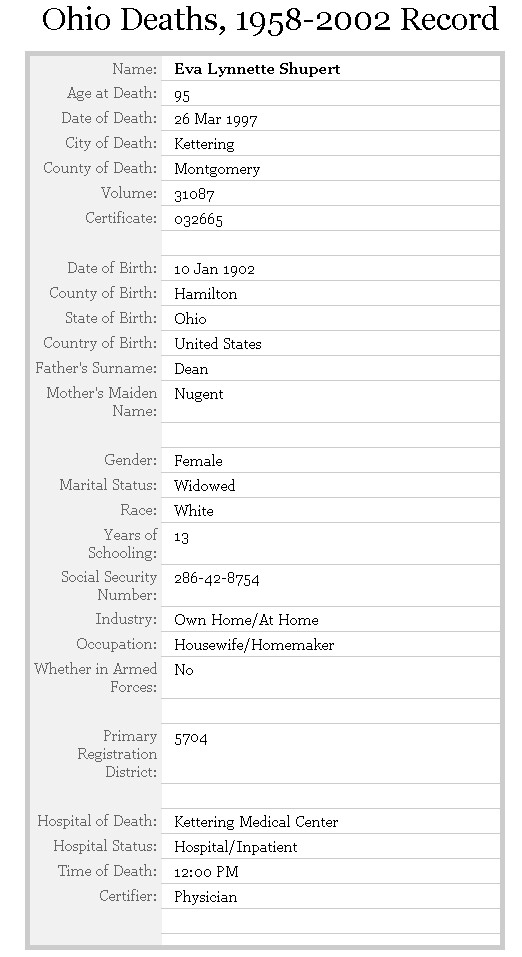Click the Social Security Number value
Image resolution: width=522 pixels, height=957 pixels.
(217, 579)
